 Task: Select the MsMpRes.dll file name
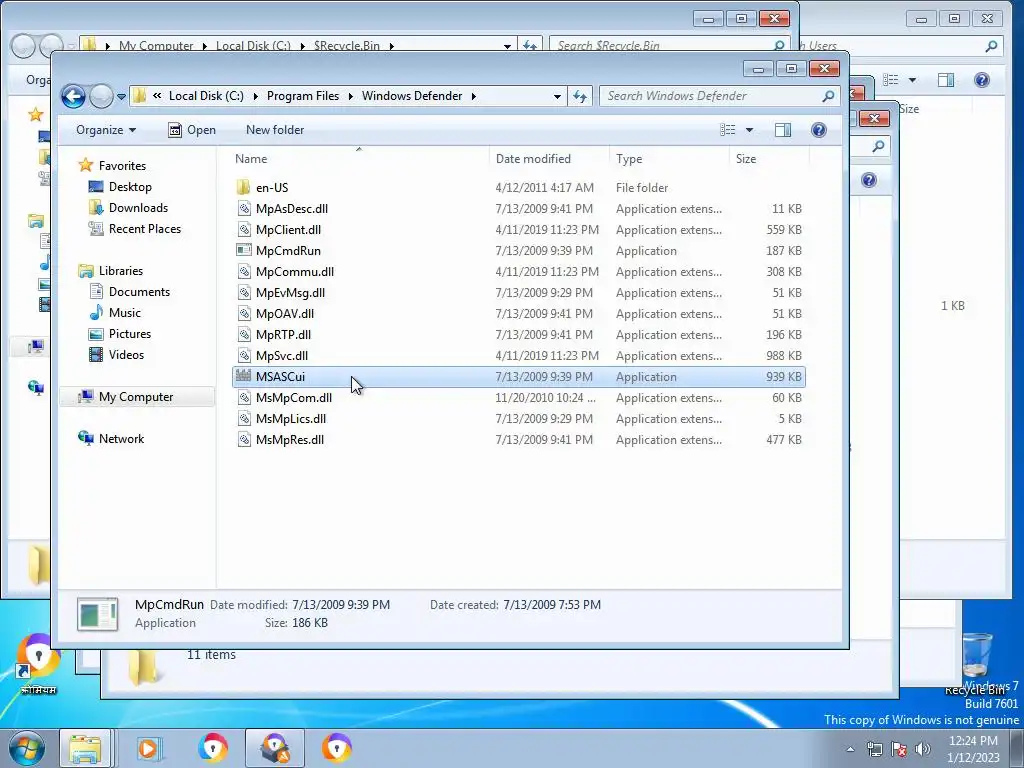coord(290,440)
